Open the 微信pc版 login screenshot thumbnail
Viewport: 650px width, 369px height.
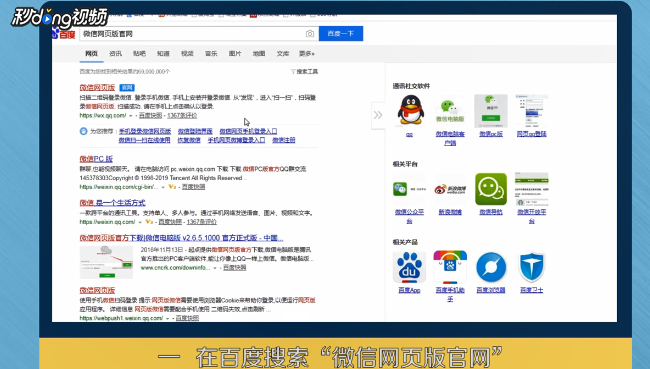click(491, 110)
